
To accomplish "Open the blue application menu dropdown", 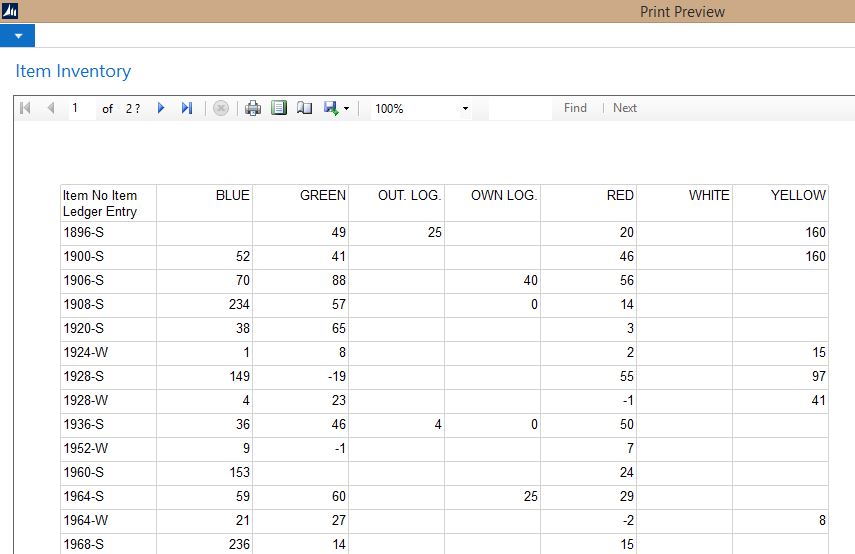I will 17,36.
